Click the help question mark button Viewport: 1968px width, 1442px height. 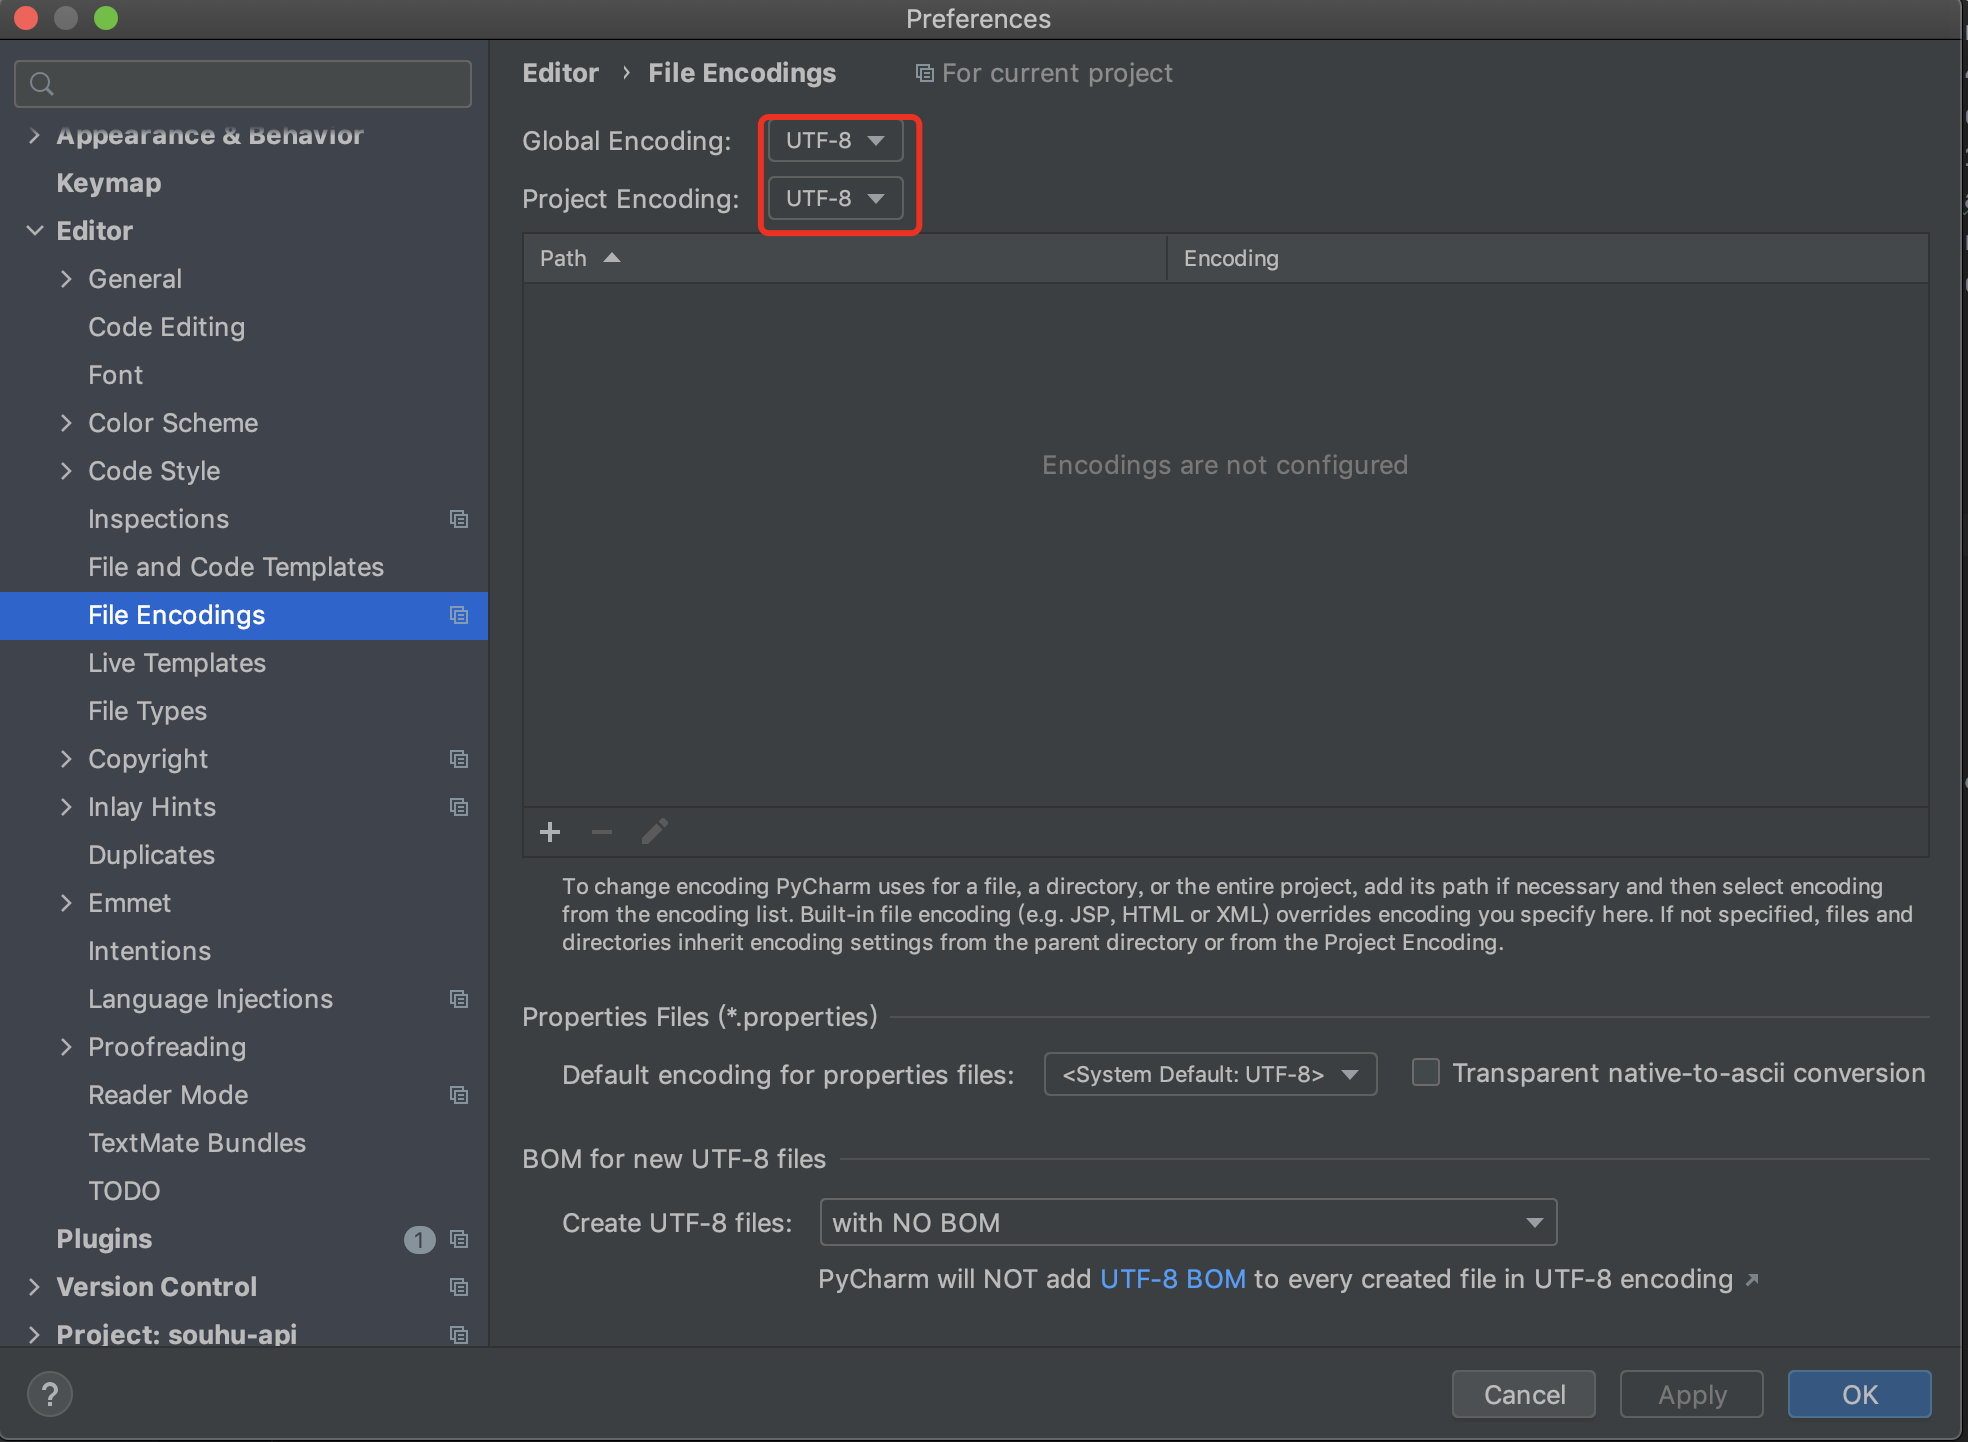tap(50, 1394)
